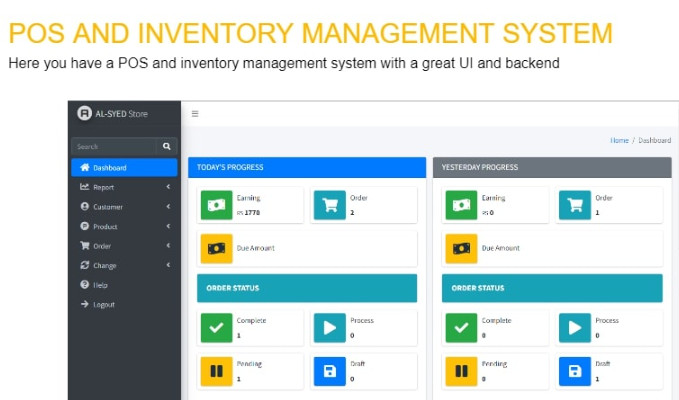This screenshot has height=400, width=679.
Task: Click inside the sidebar Search field
Action: coord(113,146)
